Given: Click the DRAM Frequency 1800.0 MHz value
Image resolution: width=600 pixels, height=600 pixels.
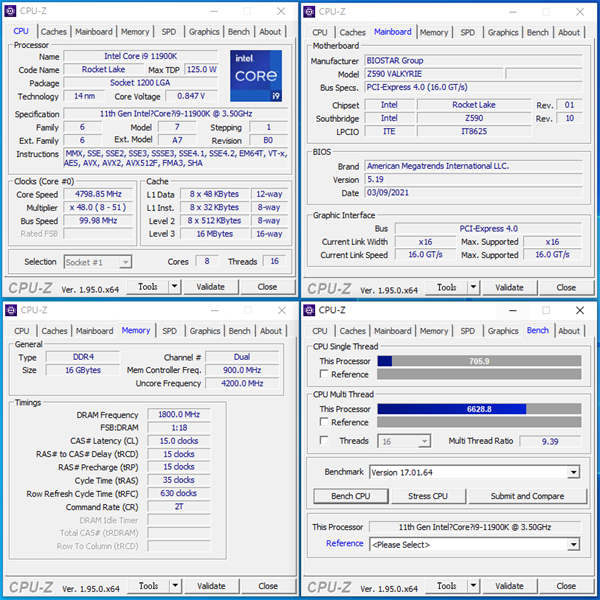Looking at the screenshot, I should [179, 414].
